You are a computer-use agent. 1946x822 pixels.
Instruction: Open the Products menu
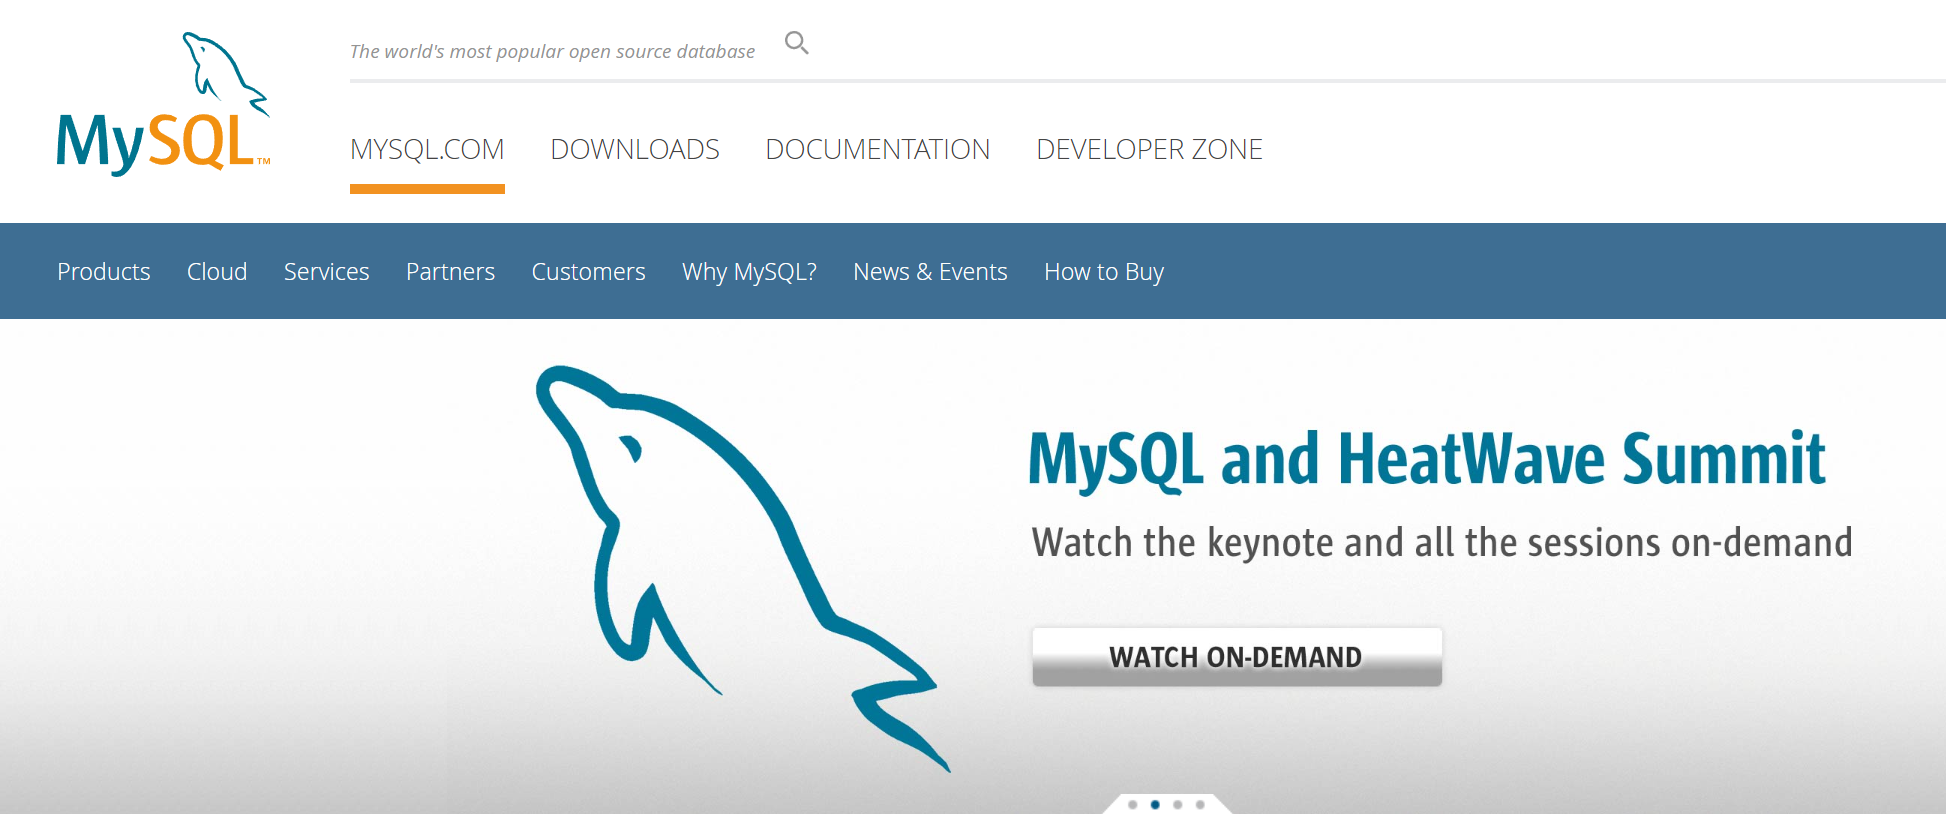(x=104, y=271)
